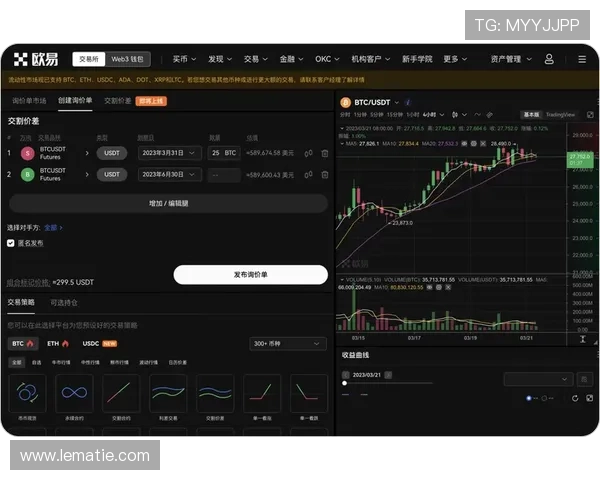Open the 4小时 timeframe dropdown
The height and width of the screenshot is (480, 600).
click(x=433, y=115)
